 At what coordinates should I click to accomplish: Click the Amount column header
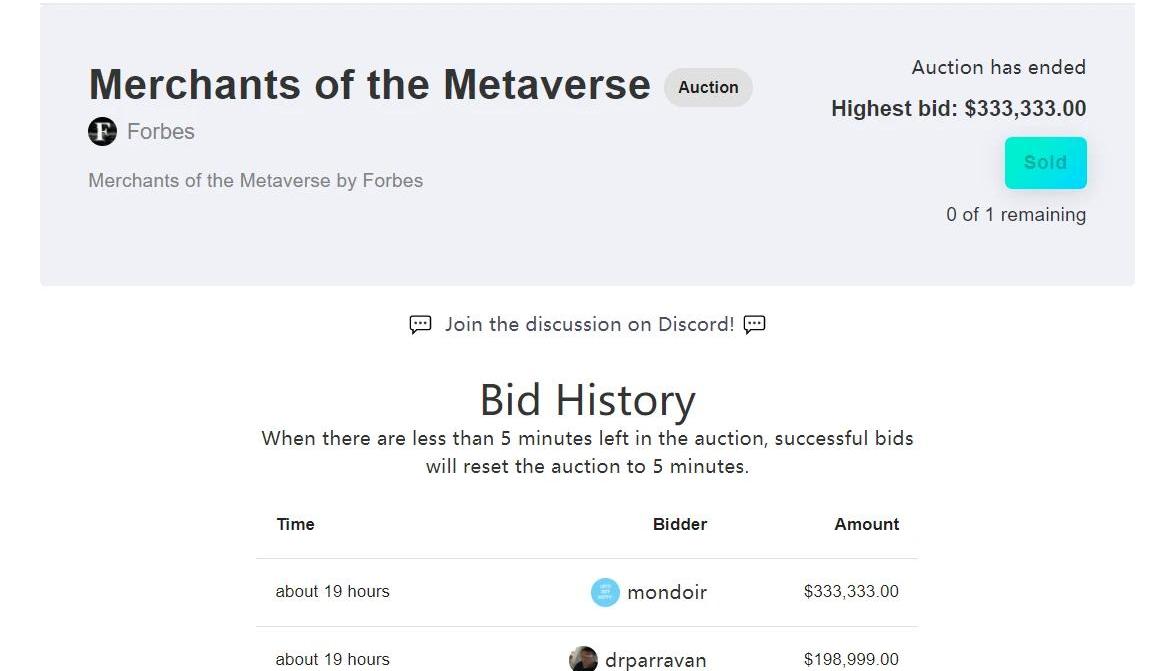[x=867, y=524]
